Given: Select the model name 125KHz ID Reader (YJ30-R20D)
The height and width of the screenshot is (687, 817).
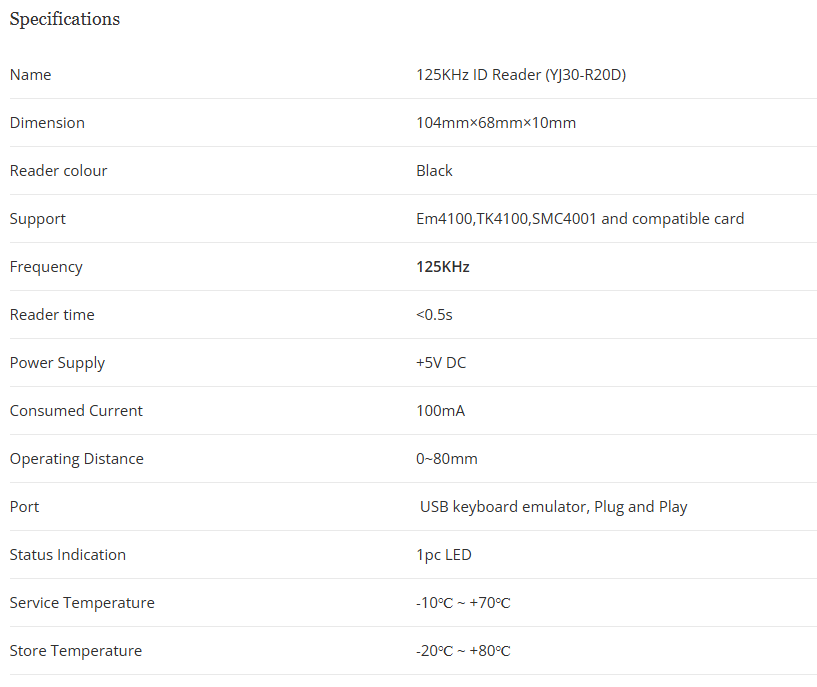Looking at the screenshot, I should pyautogui.click(x=520, y=75).
